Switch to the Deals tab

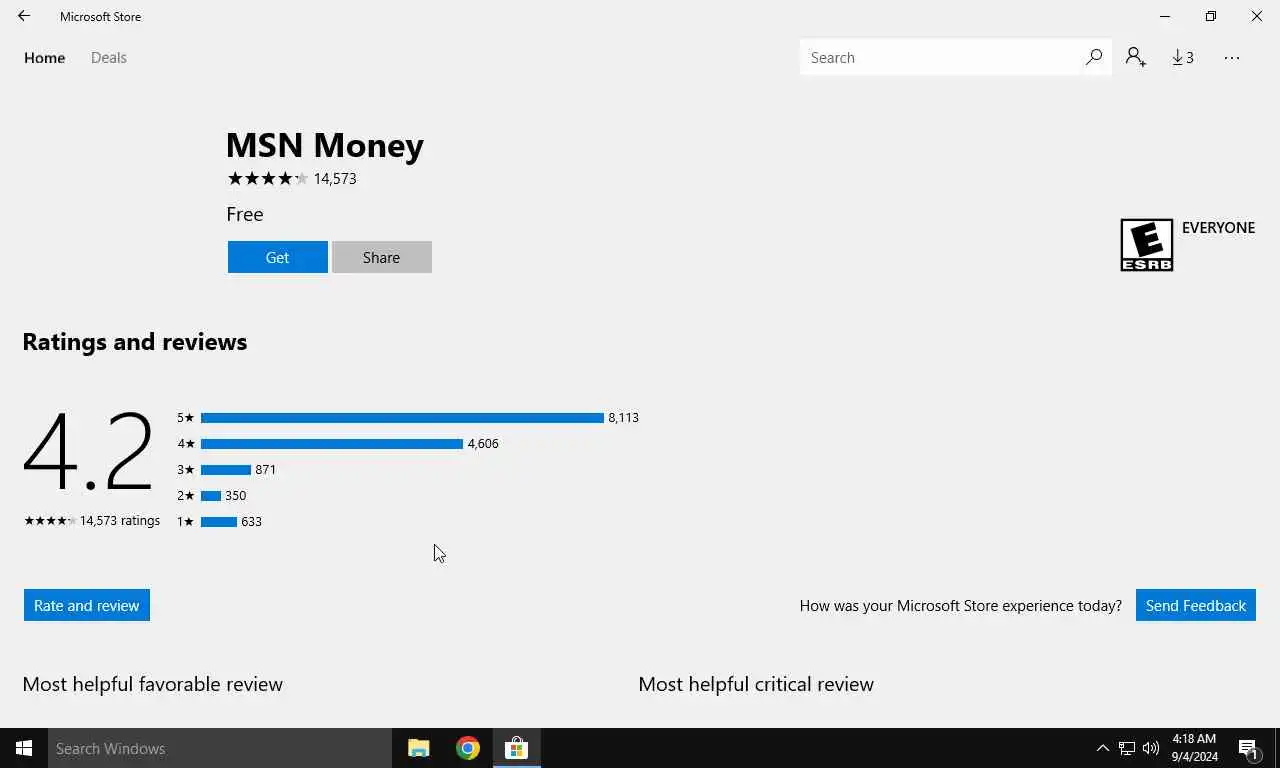tap(109, 57)
